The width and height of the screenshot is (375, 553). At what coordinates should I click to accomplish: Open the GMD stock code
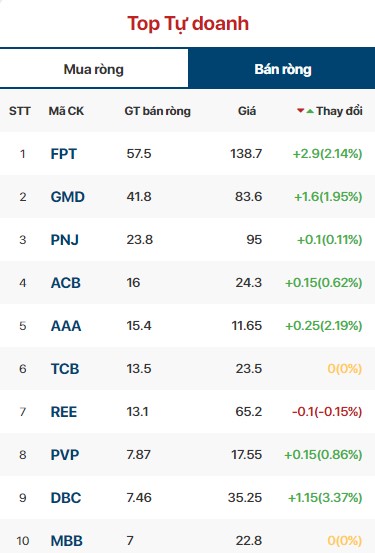click(x=68, y=197)
